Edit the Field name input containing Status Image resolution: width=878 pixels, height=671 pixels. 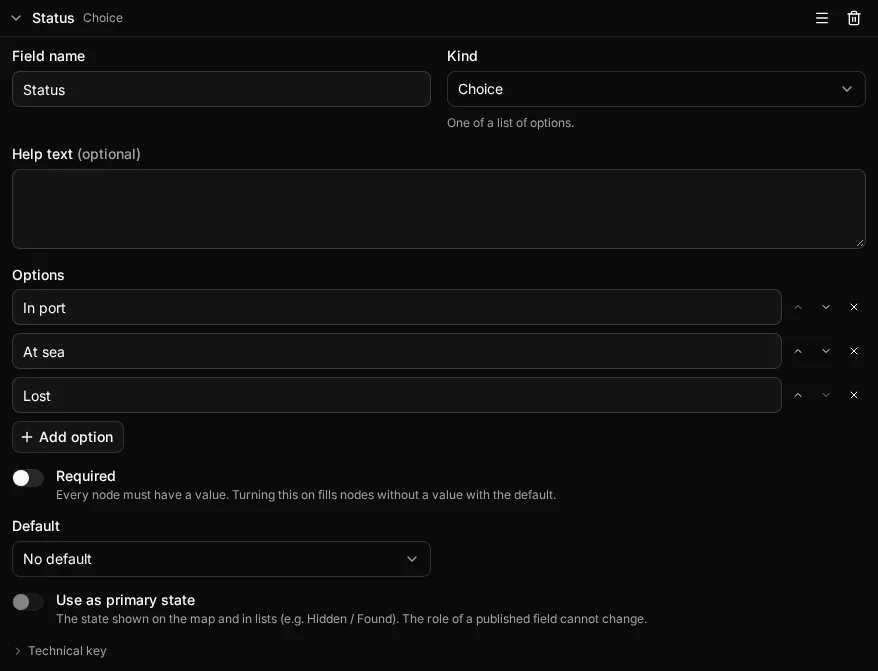tap(221, 89)
